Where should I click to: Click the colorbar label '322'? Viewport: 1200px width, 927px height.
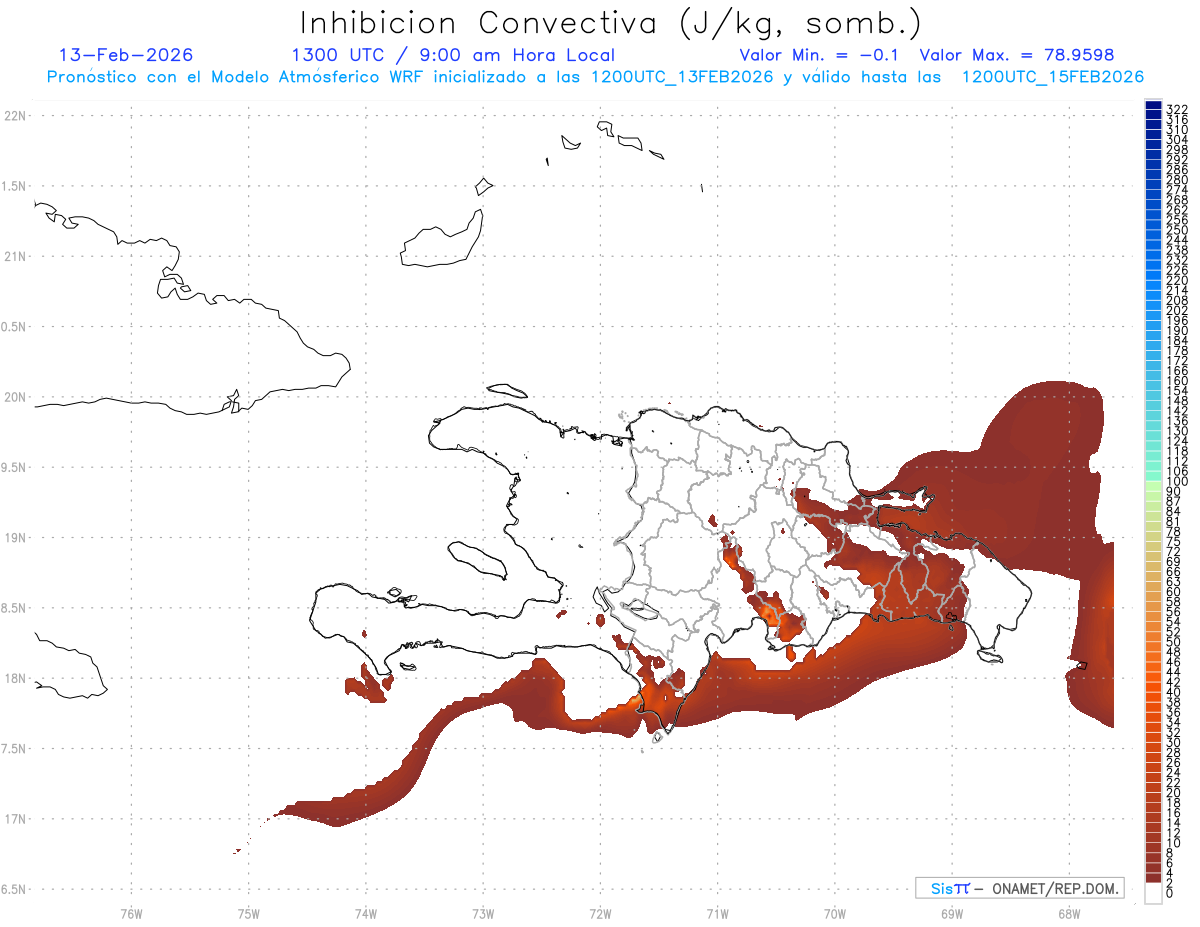[x=1176, y=108]
